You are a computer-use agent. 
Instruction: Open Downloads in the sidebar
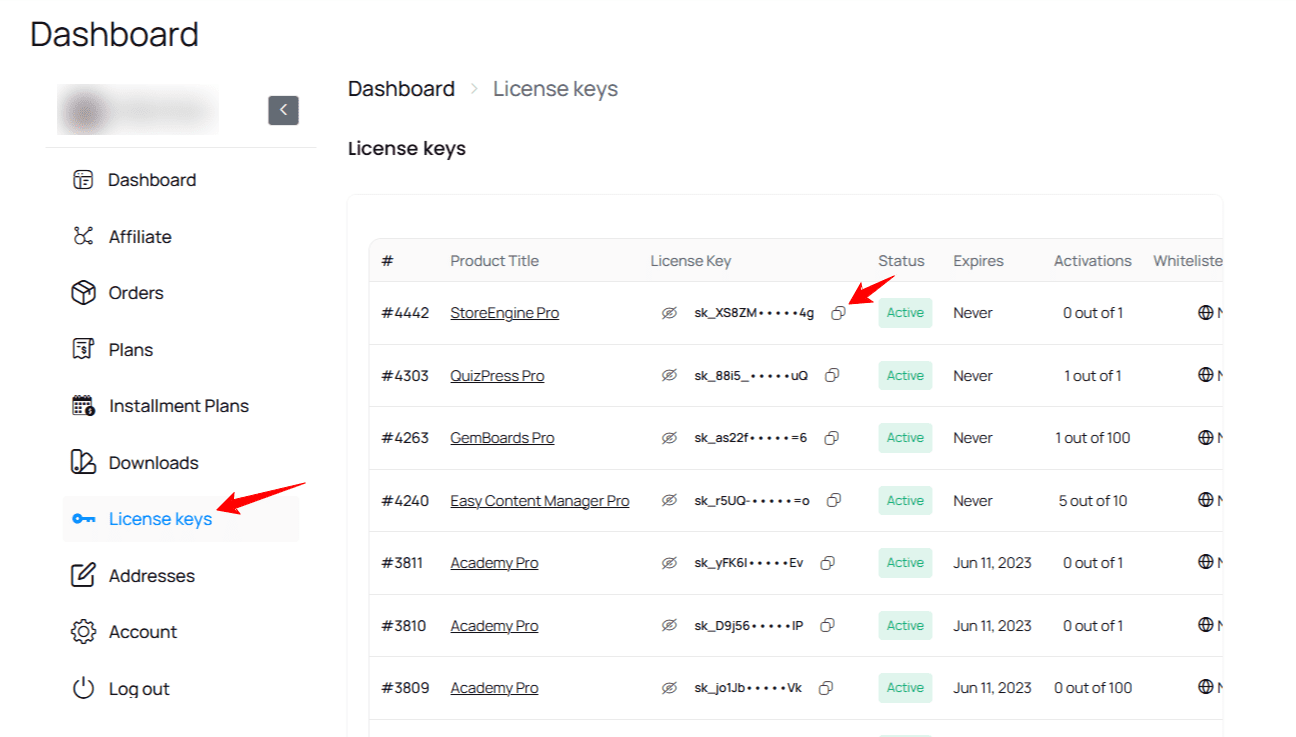pos(154,463)
